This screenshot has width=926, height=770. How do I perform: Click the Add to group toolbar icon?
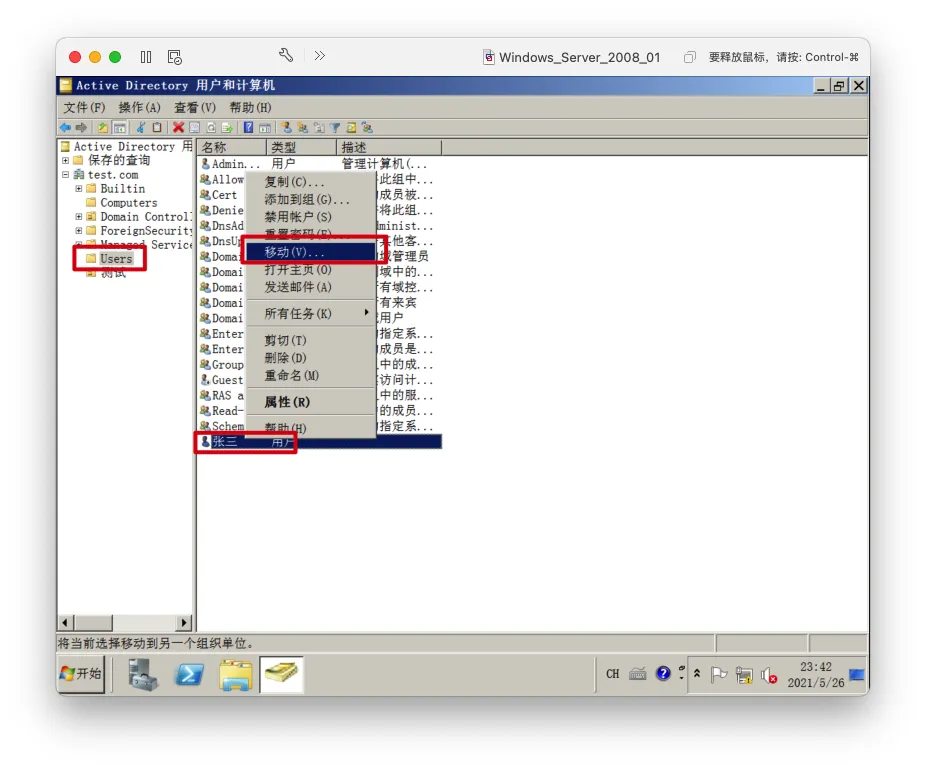(367, 128)
